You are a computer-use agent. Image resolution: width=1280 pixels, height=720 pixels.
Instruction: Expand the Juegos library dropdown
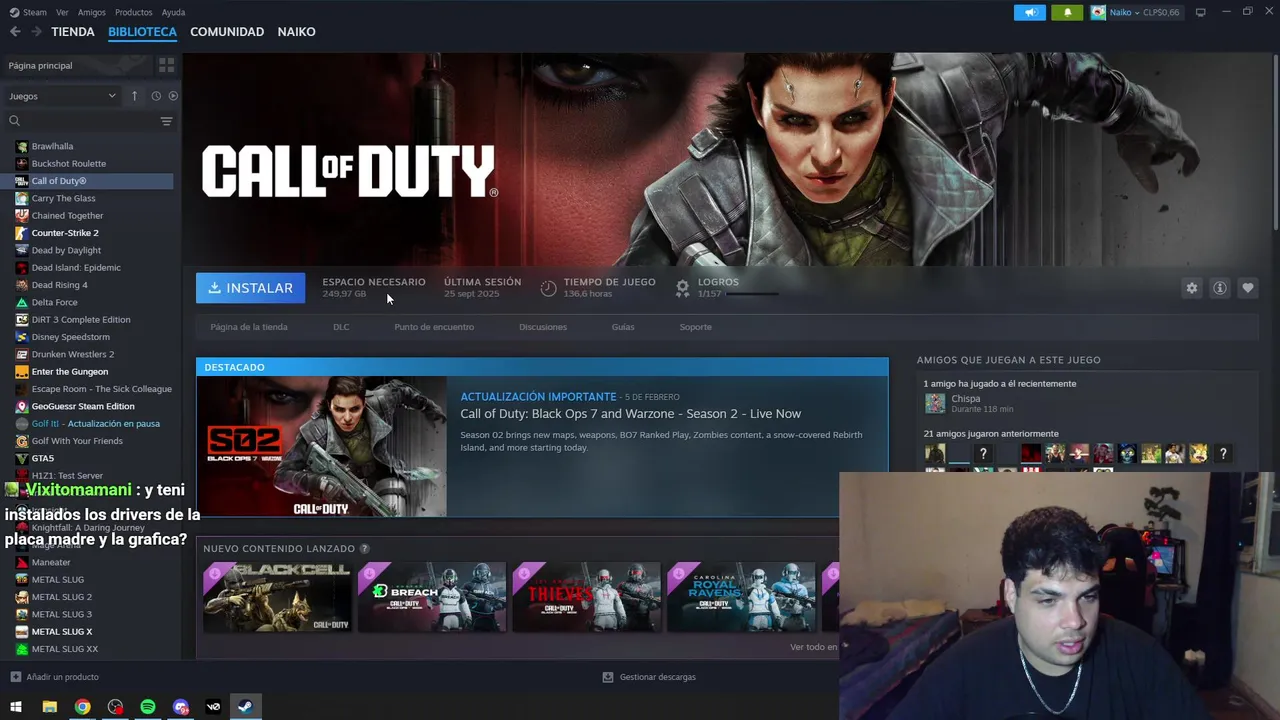pos(62,96)
